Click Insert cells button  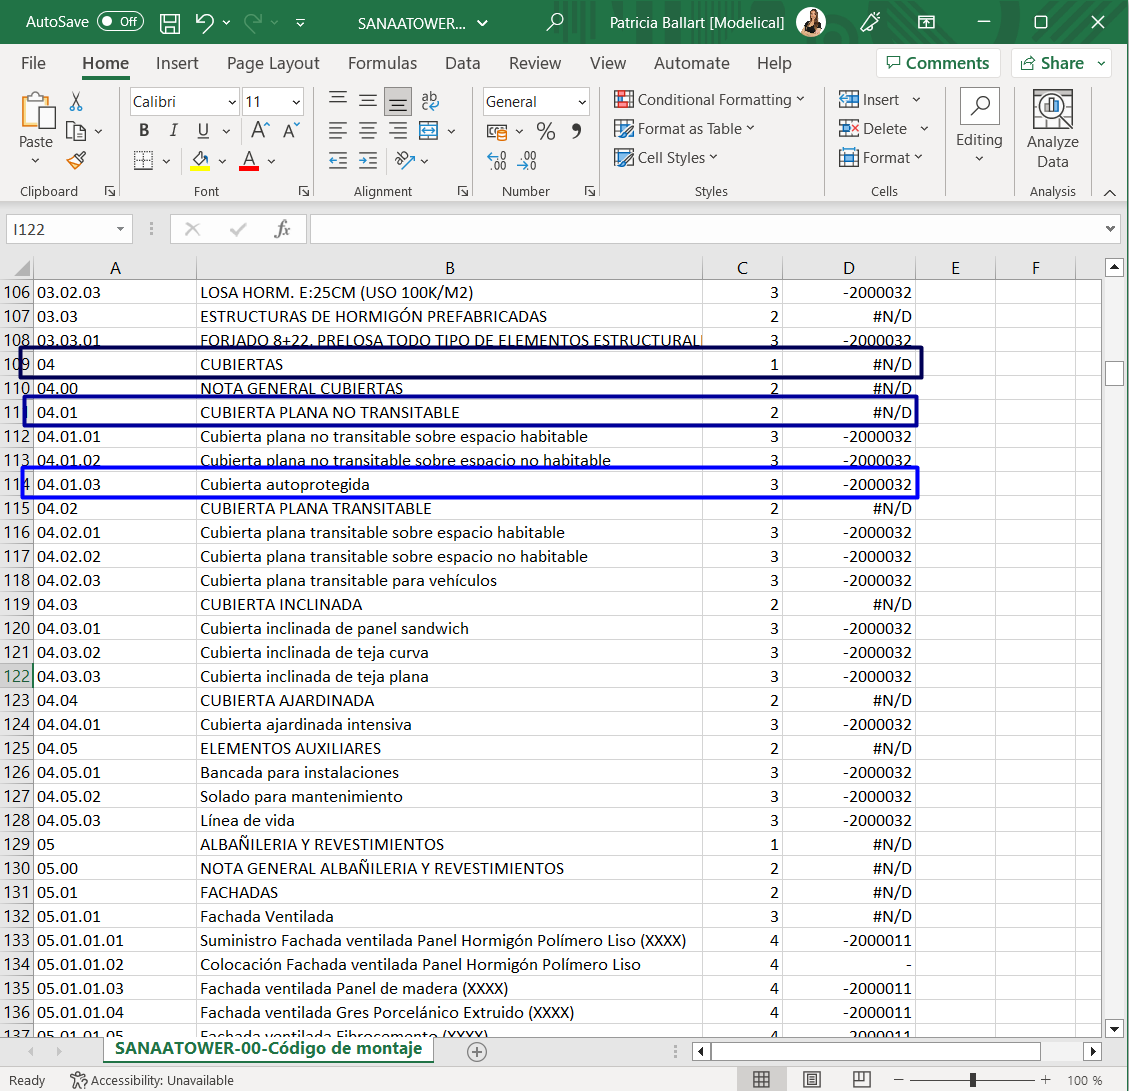tap(870, 99)
